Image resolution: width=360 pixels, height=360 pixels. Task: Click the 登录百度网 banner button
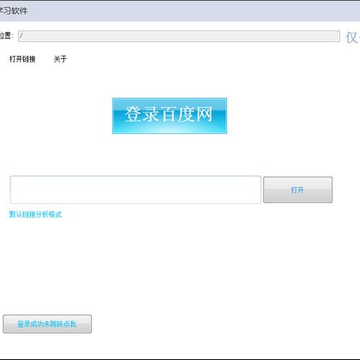pos(170,116)
